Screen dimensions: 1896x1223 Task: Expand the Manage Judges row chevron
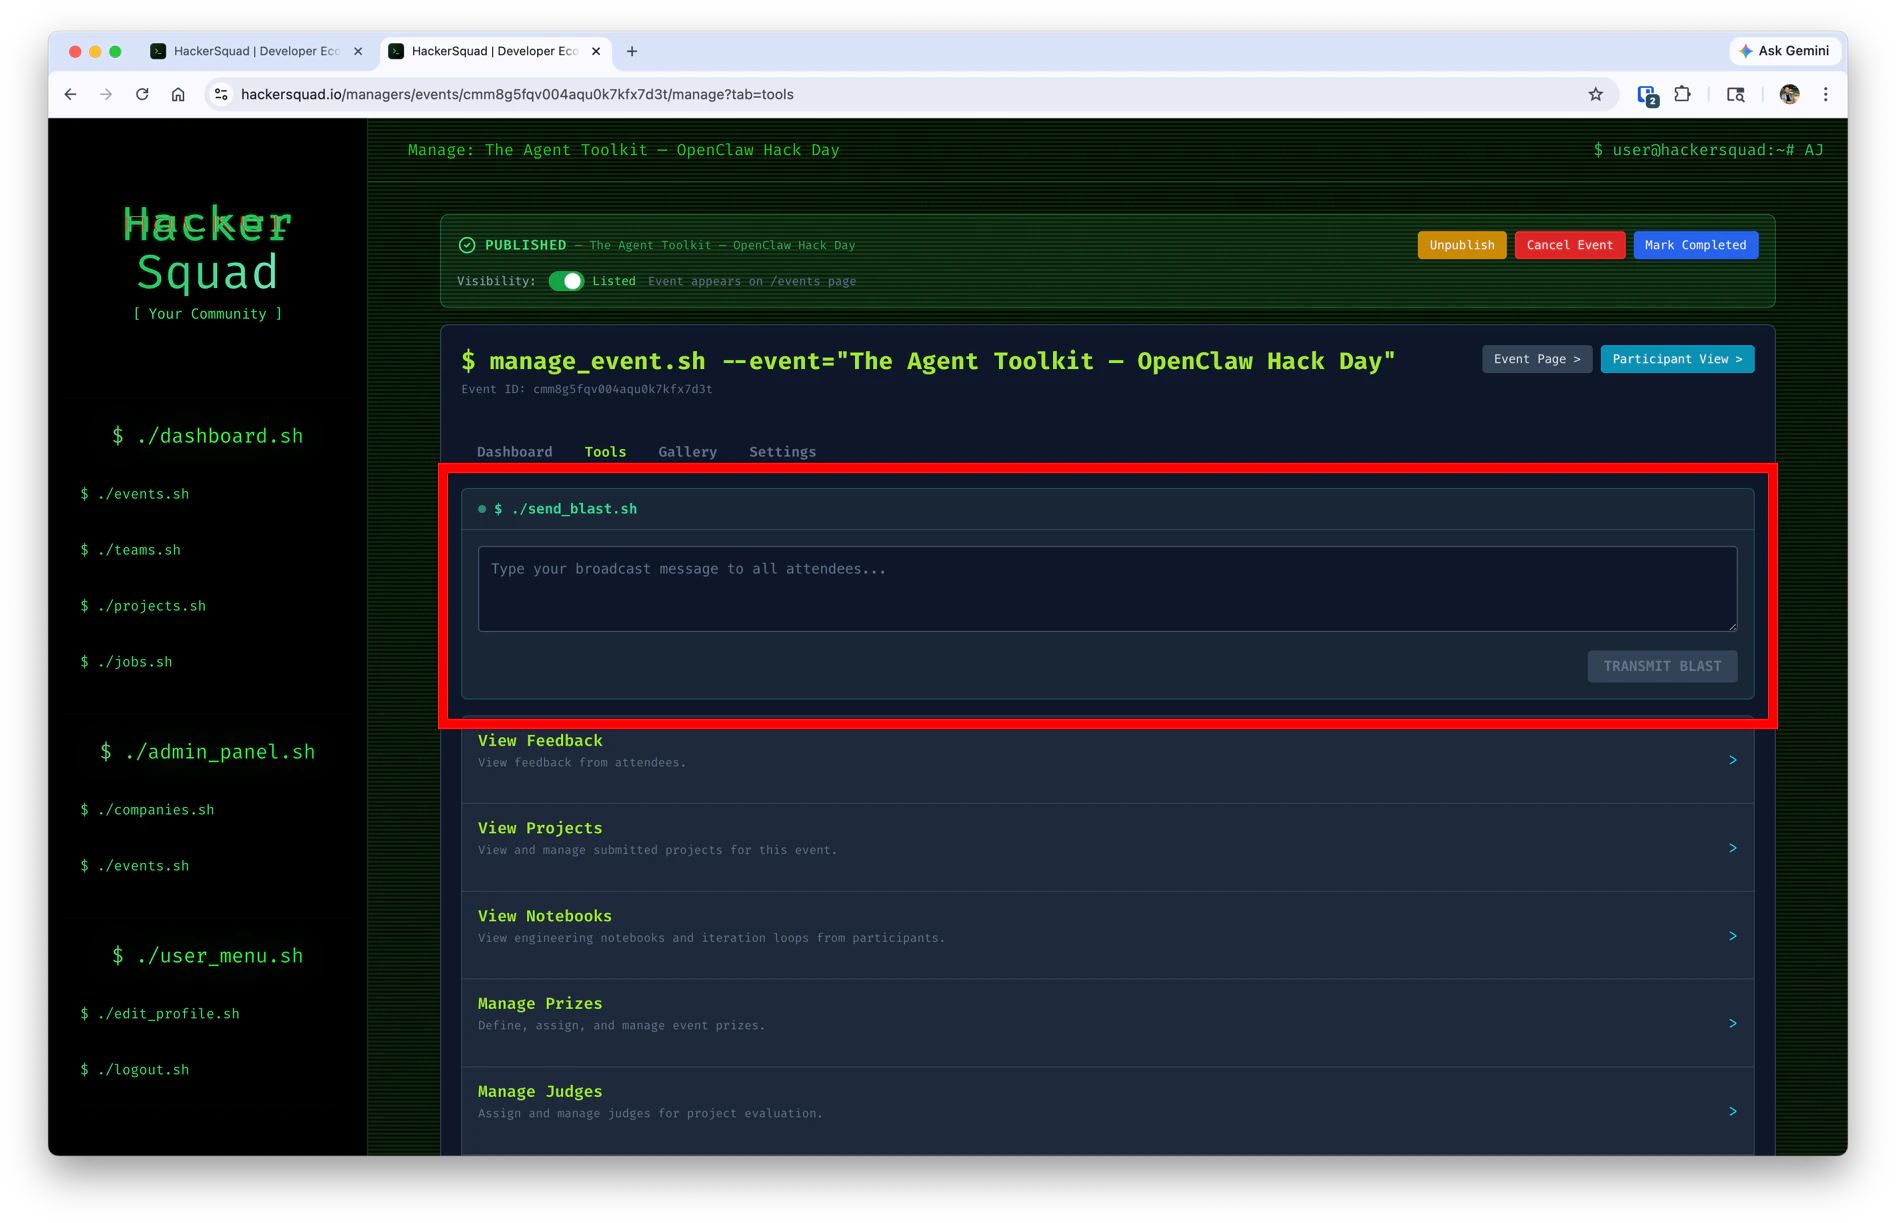coord(1733,1111)
